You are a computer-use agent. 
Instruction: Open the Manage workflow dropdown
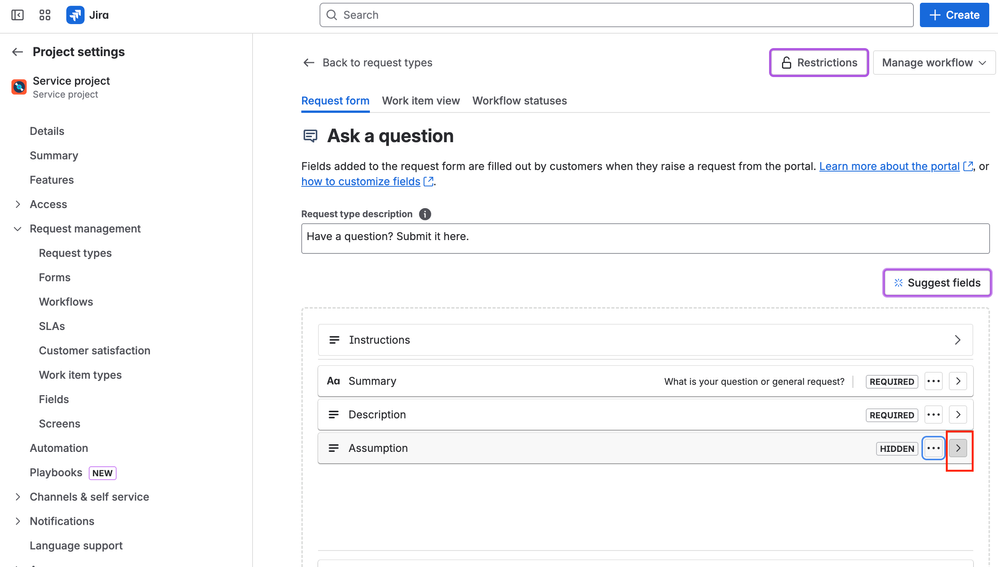934,62
